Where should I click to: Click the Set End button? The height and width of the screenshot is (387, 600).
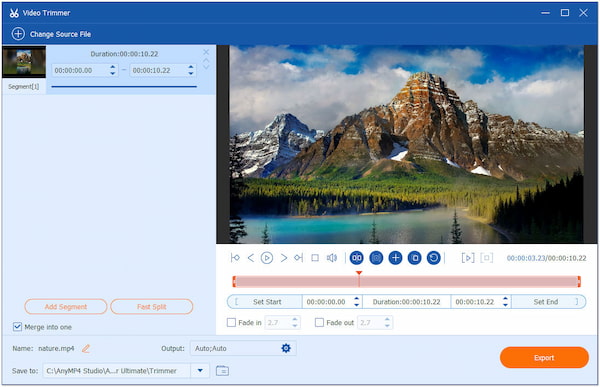[x=549, y=302]
